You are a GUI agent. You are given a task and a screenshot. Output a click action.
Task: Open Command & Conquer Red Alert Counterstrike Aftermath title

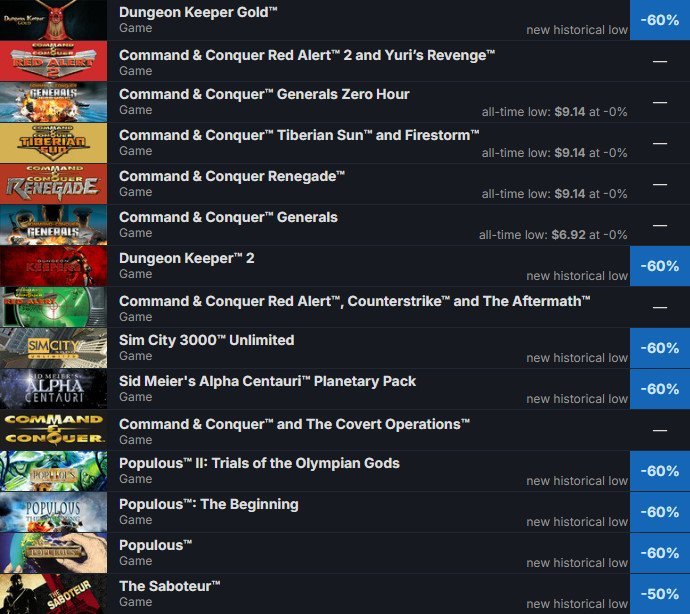click(x=354, y=301)
